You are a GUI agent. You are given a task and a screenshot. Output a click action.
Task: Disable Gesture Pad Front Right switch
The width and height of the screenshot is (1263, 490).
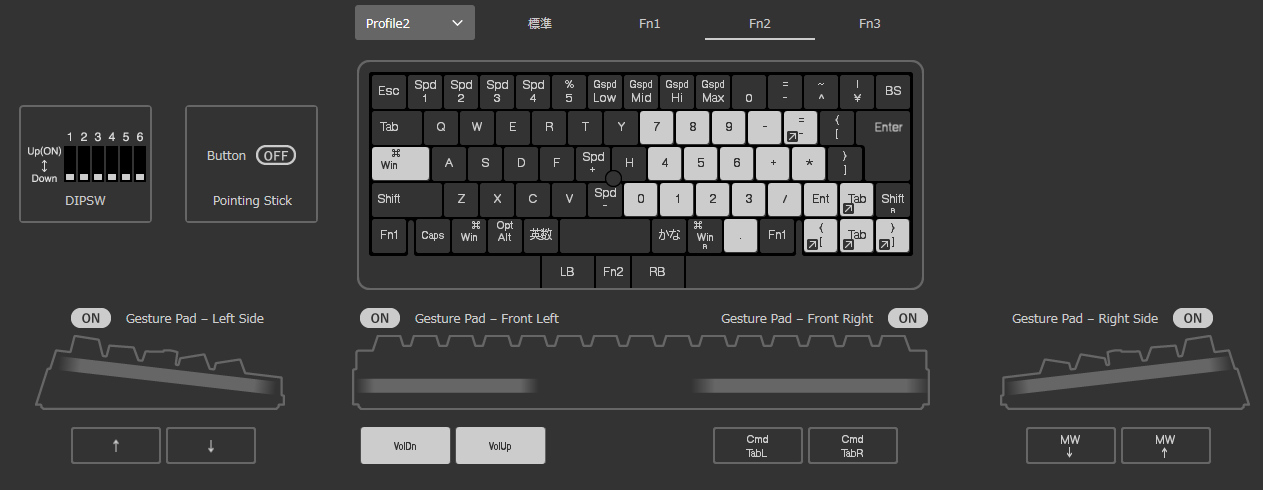907,318
